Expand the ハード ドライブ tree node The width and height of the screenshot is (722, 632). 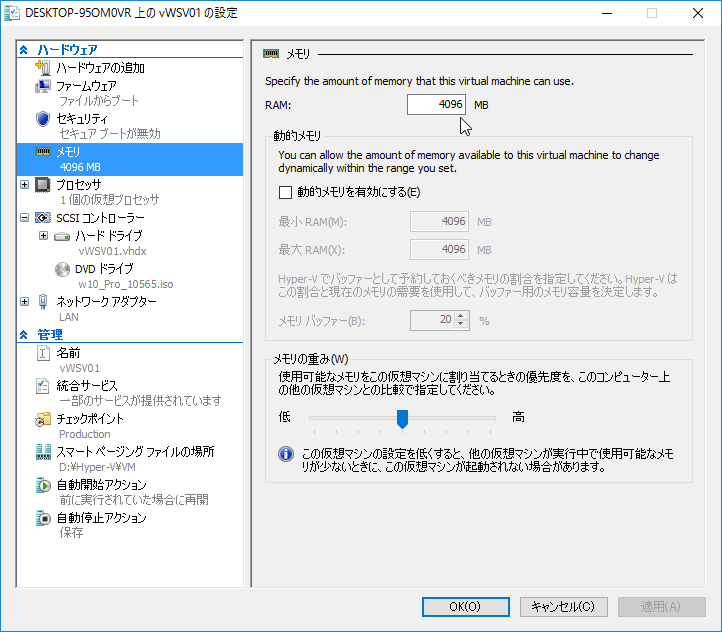43,236
